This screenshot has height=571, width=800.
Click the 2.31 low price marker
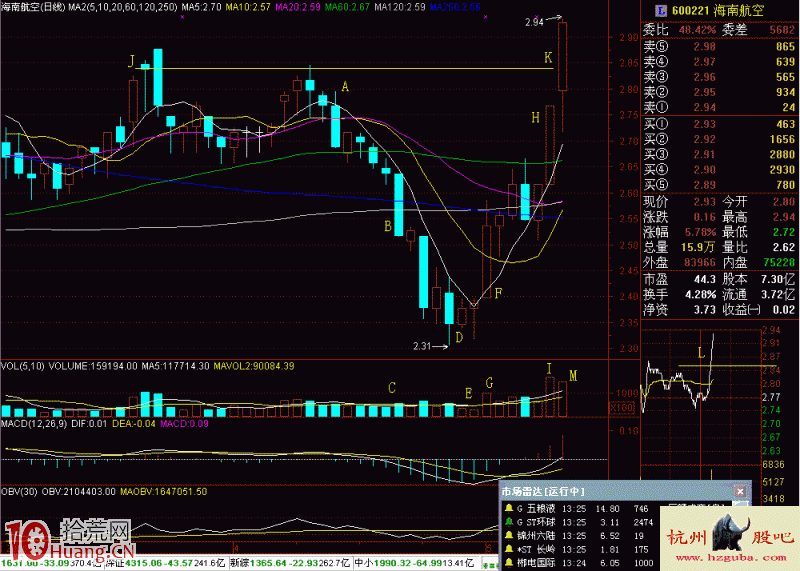pos(422,346)
